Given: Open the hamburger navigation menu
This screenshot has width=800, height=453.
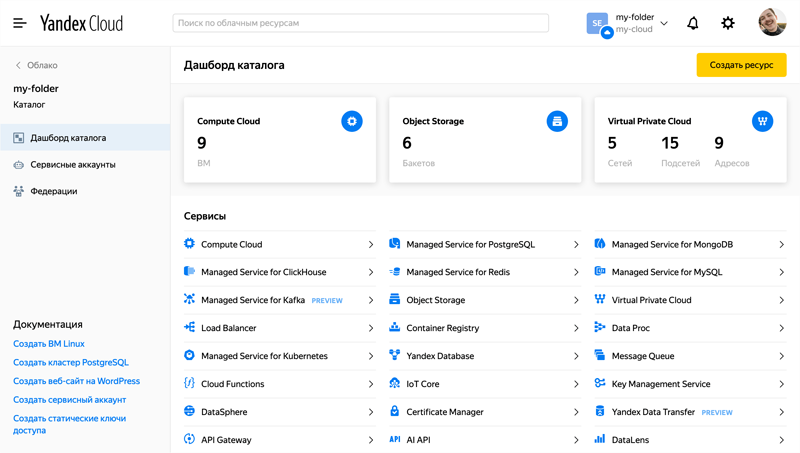Looking at the screenshot, I should tap(19, 23).
